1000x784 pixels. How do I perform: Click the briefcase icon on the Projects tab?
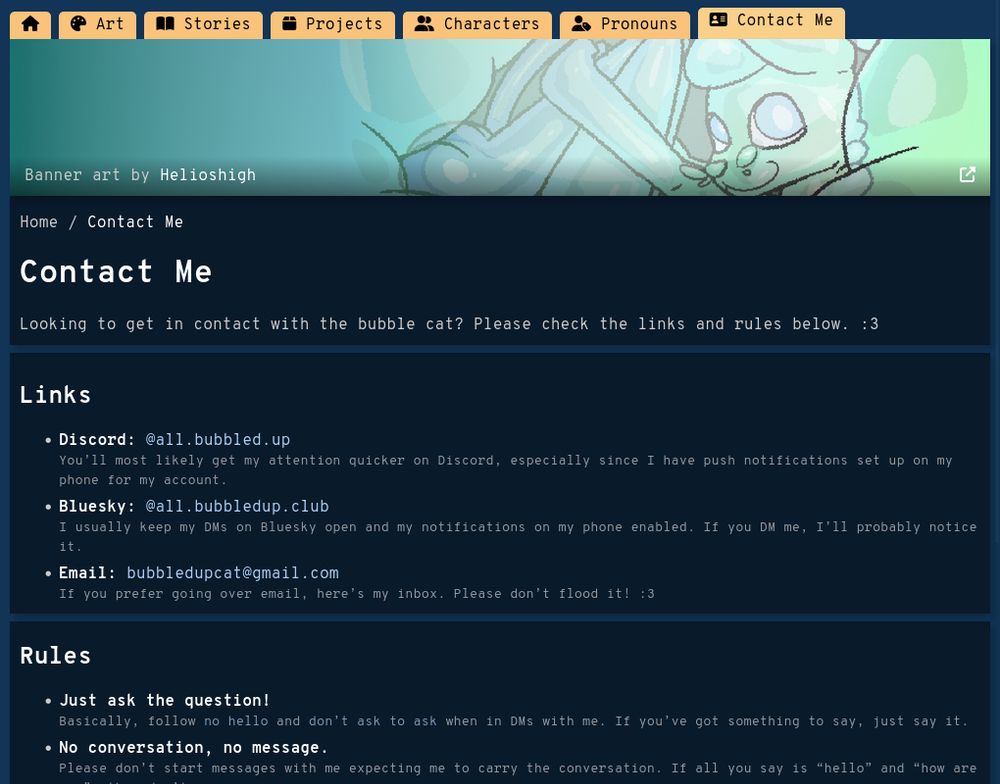(x=287, y=24)
